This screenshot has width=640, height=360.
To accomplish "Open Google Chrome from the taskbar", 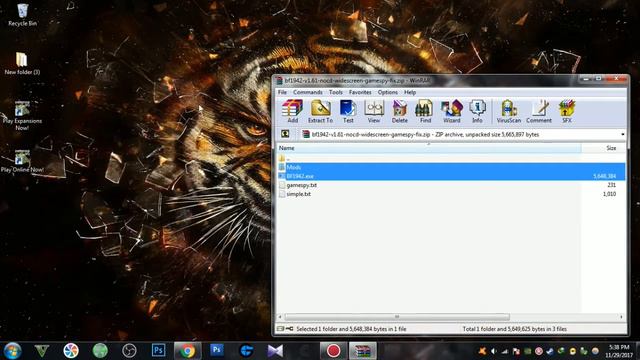I will click(188, 351).
